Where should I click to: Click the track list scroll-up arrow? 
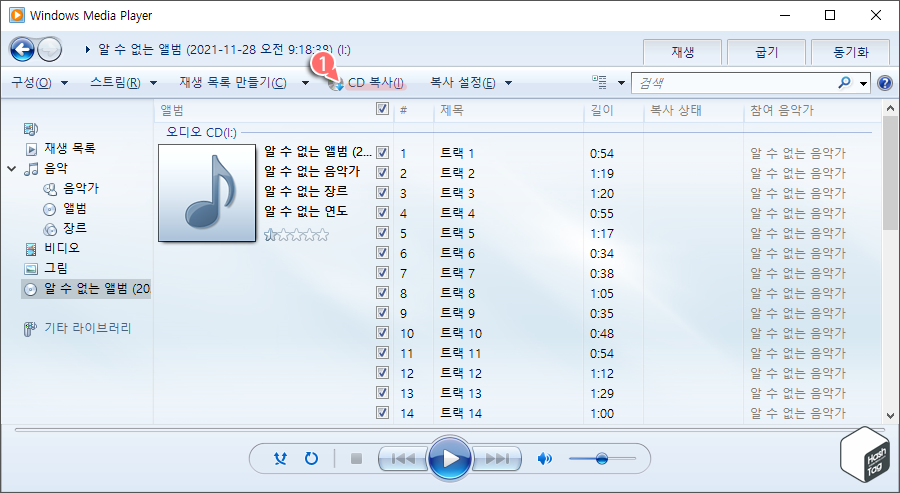pos(890,108)
